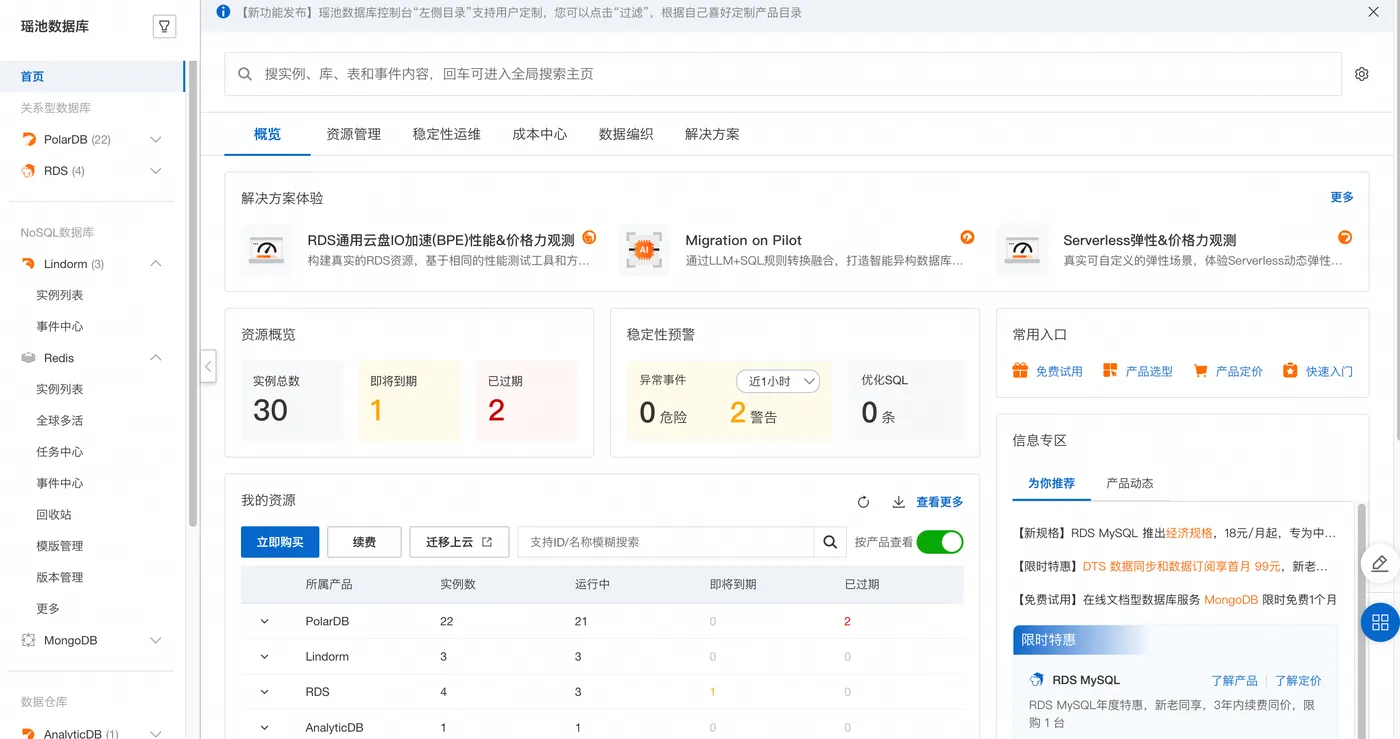Image resolution: width=1400 pixels, height=739 pixels.
Task: Switch to the 产品动态 info tab
Action: tap(1129, 483)
